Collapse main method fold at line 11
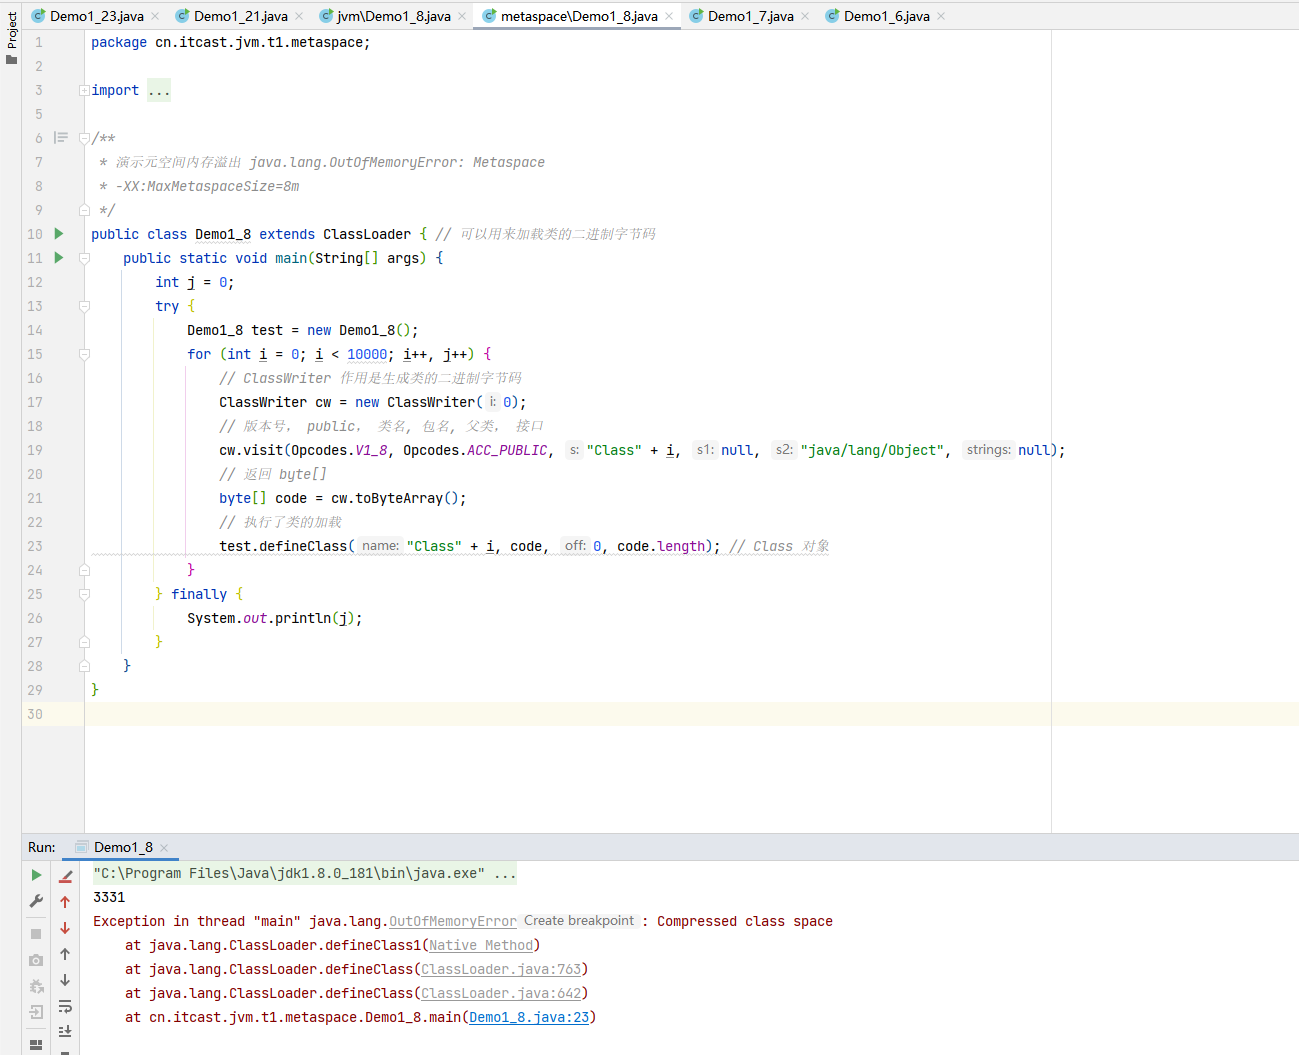The width and height of the screenshot is (1299, 1055). (x=85, y=258)
